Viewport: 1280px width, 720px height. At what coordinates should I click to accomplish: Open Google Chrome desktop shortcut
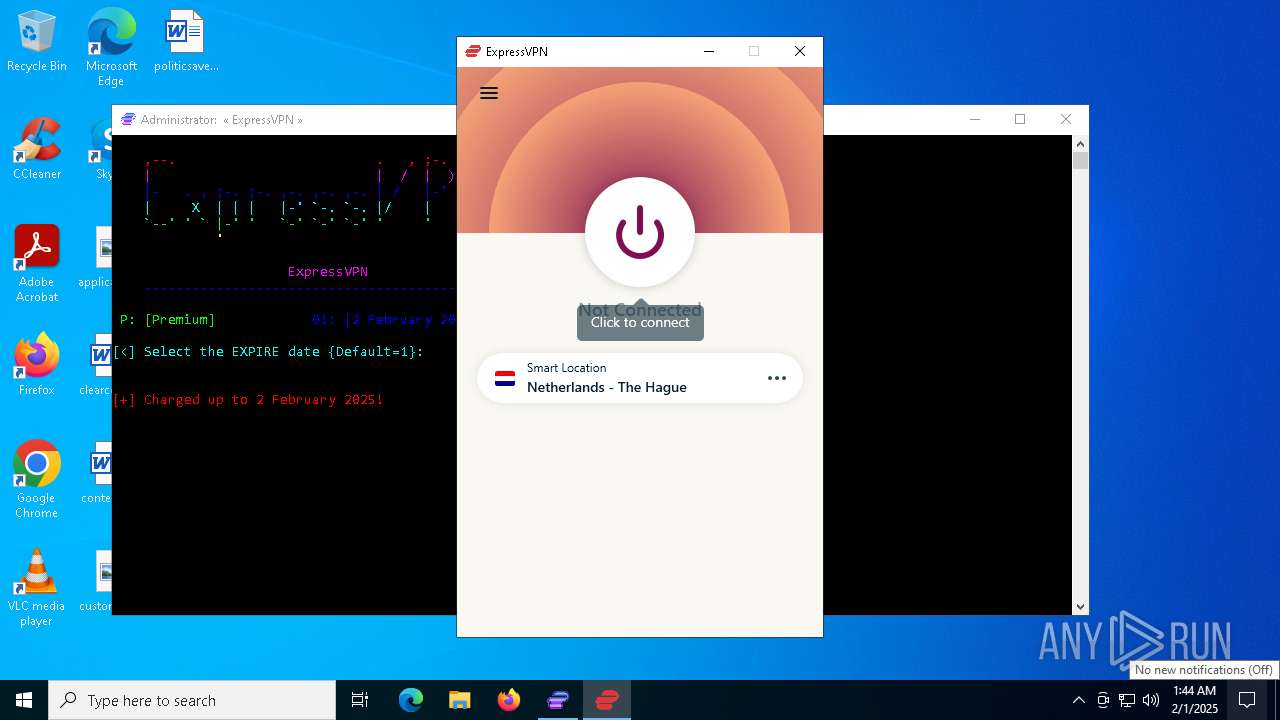[37, 480]
